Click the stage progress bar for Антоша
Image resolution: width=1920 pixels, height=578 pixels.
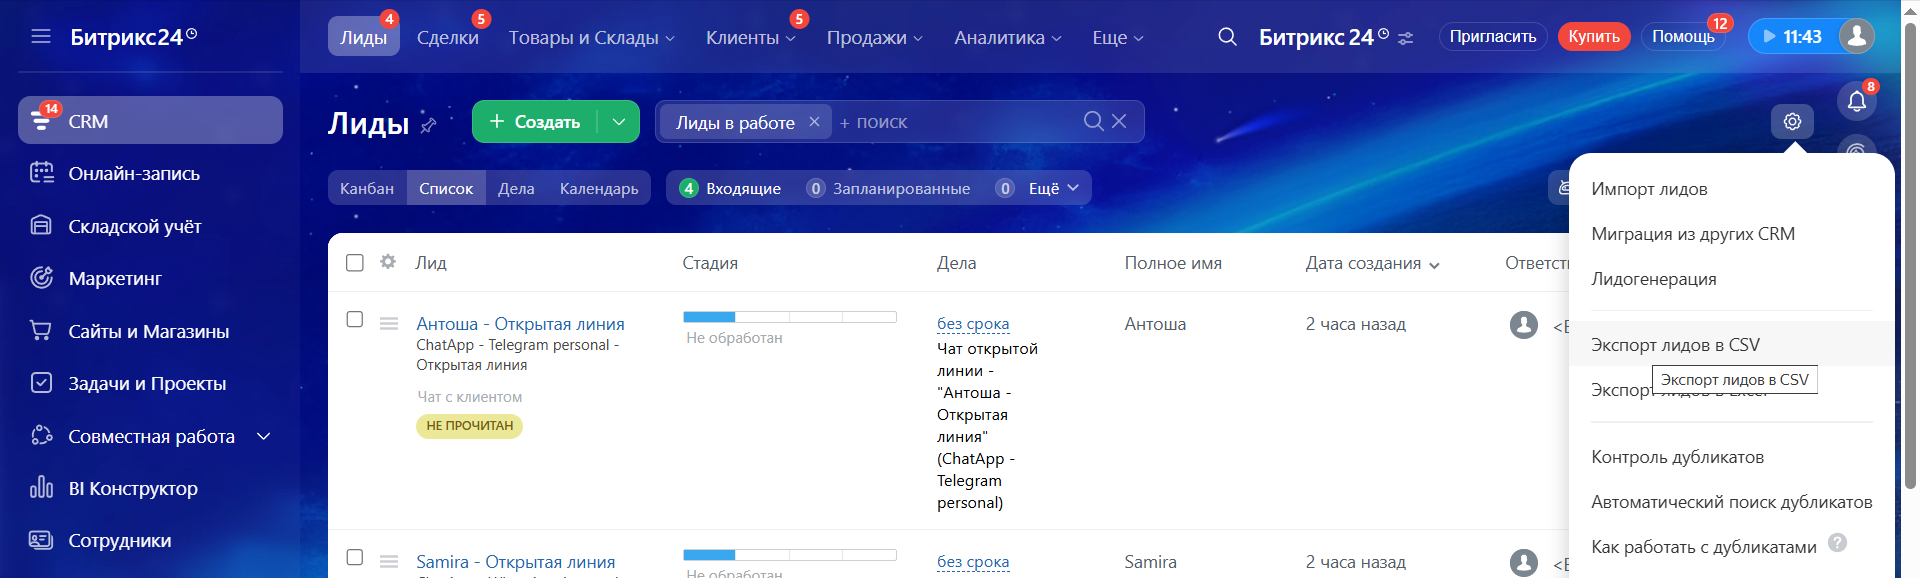(789, 317)
